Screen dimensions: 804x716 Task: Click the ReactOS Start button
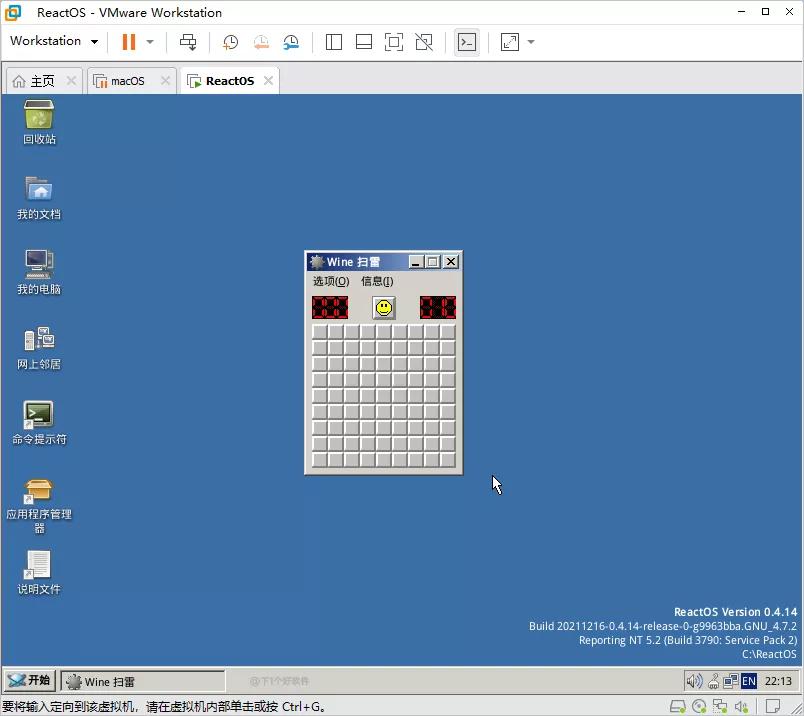coord(29,681)
